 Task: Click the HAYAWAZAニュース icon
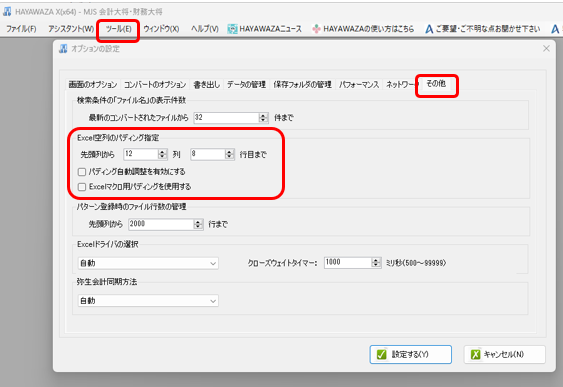tap(232, 29)
